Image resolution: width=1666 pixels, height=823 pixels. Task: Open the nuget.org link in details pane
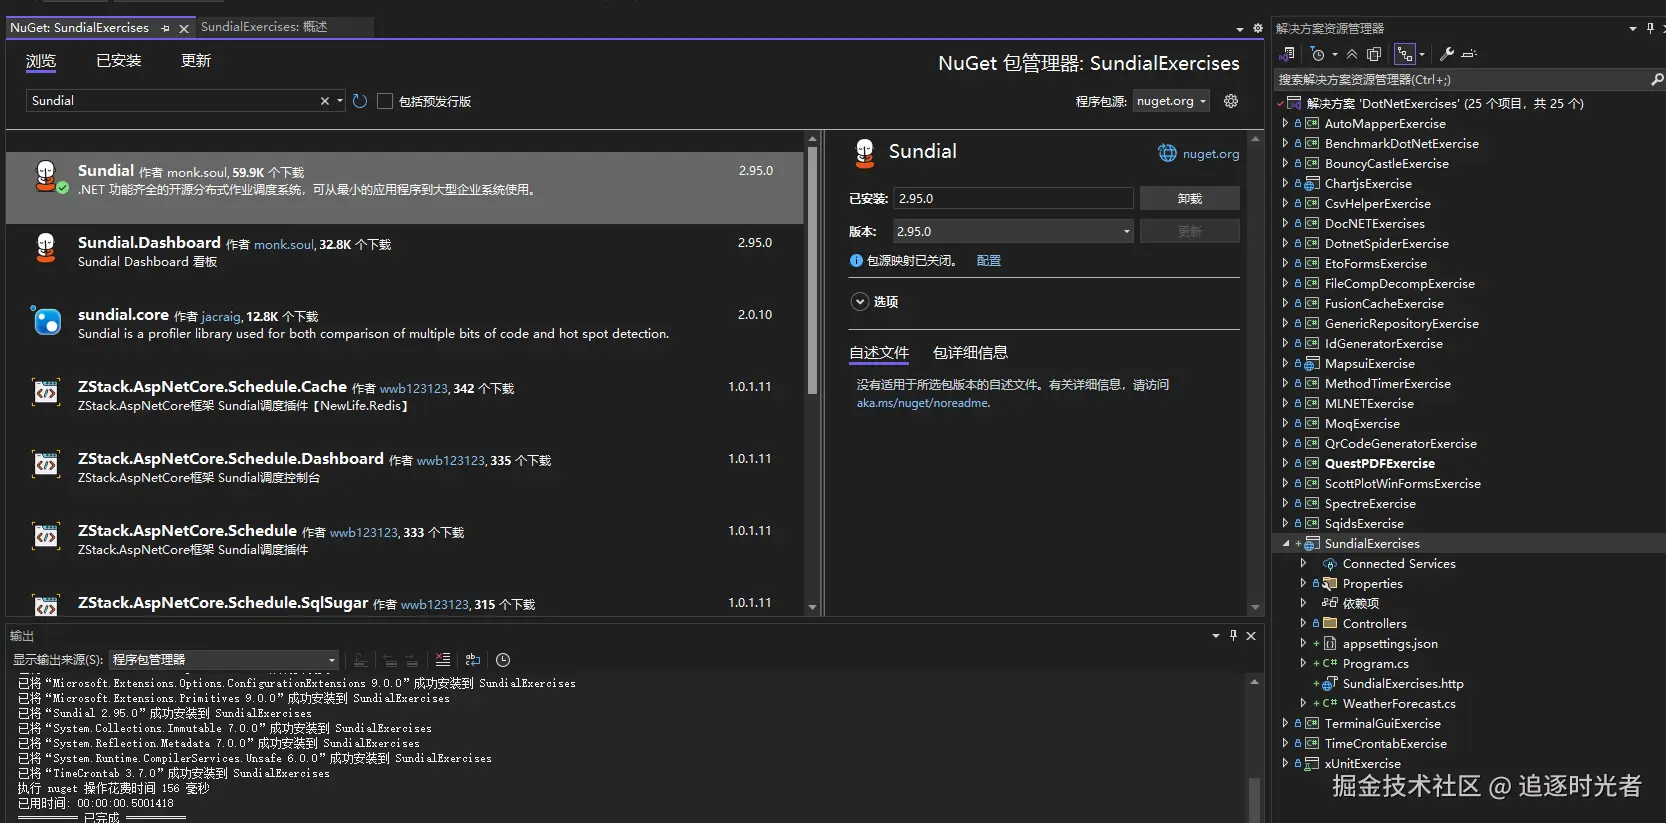(1210, 154)
